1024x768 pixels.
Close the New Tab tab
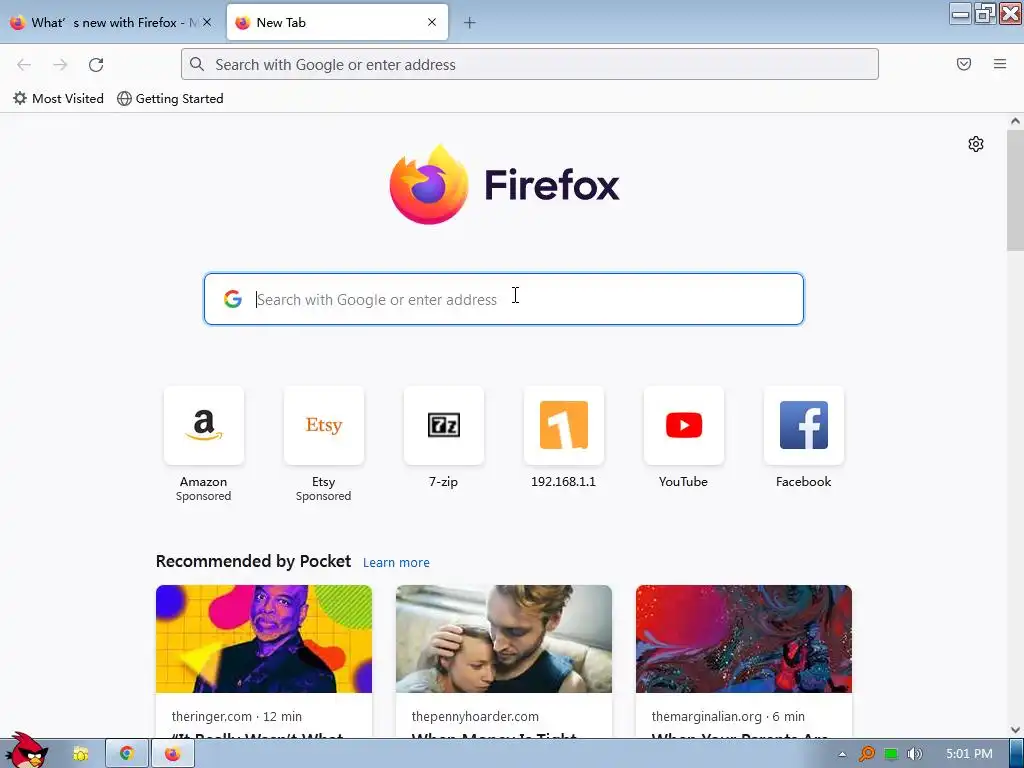(x=432, y=22)
